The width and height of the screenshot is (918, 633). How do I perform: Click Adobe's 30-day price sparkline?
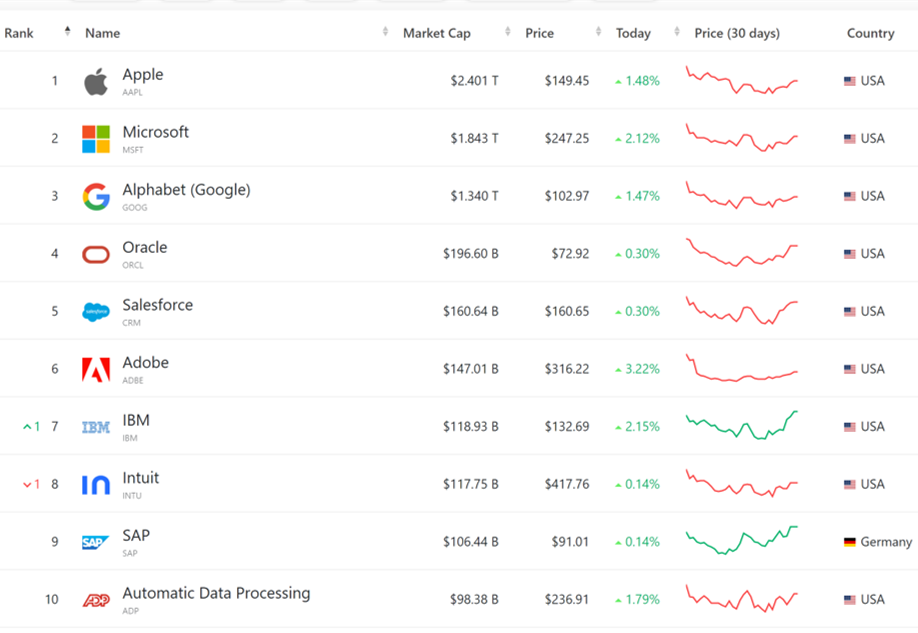pyautogui.click(x=742, y=368)
